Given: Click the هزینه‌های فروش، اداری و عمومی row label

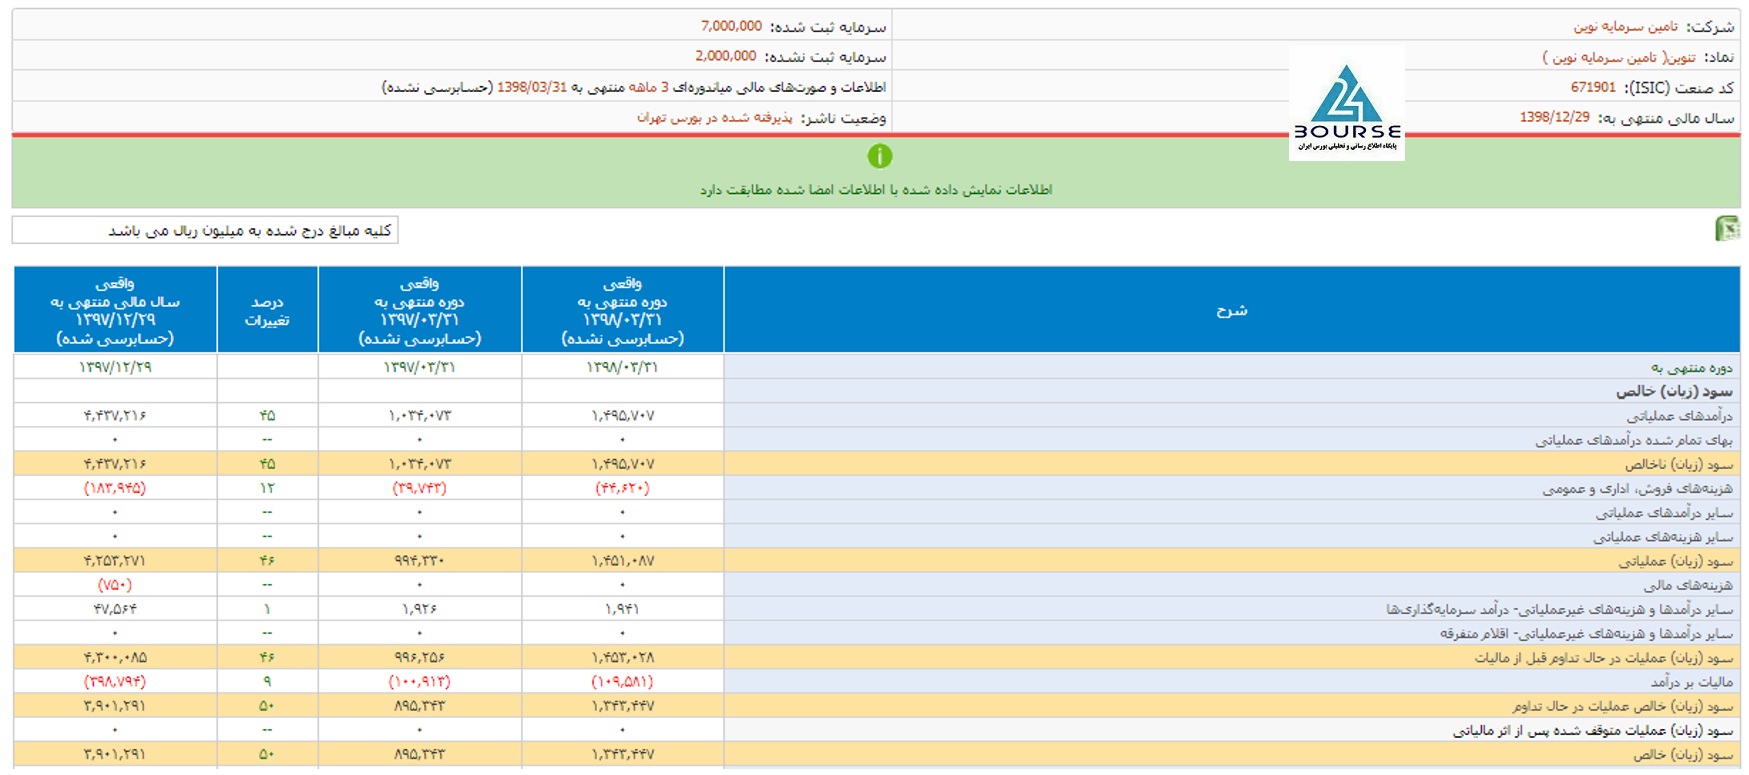Looking at the screenshot, I should tap(1637, 489).
